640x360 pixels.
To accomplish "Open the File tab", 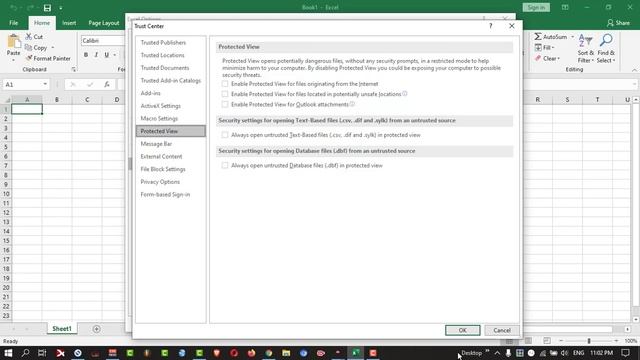I will point(13,23).
